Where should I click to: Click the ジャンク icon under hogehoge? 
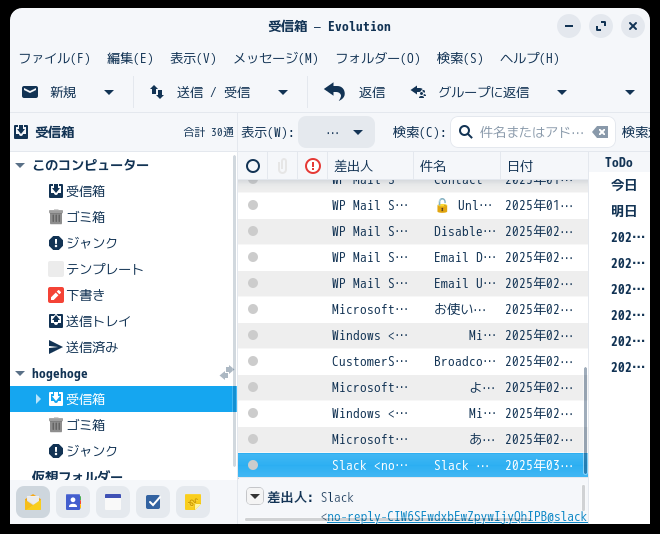(x=56, y=451)
